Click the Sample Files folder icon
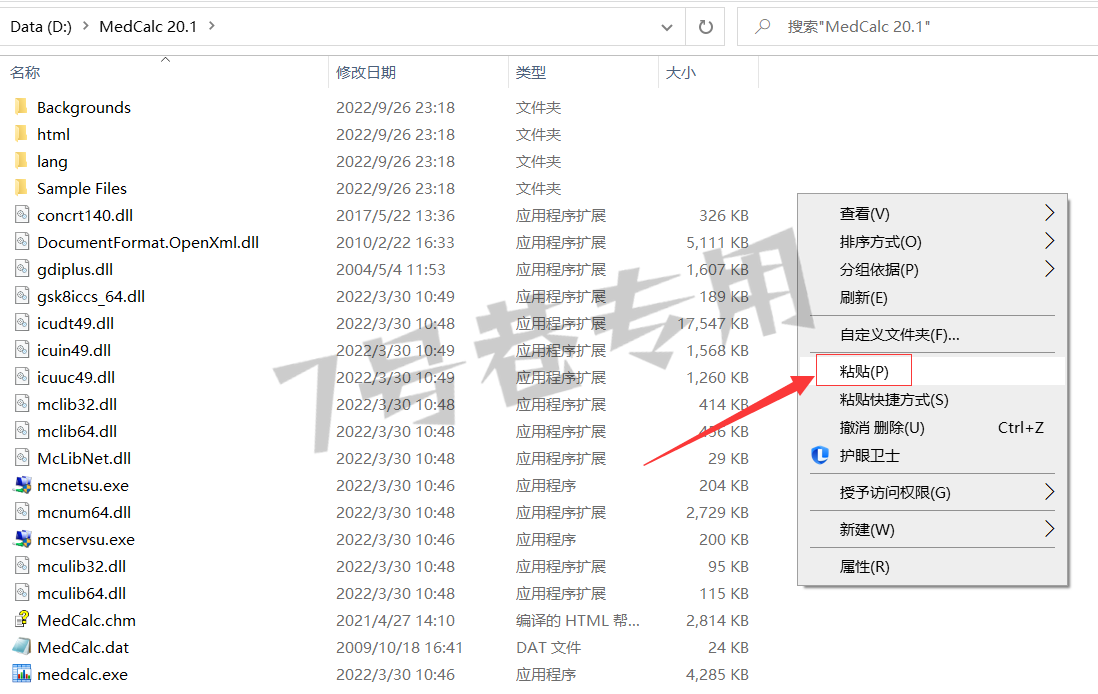 [22, 188]
